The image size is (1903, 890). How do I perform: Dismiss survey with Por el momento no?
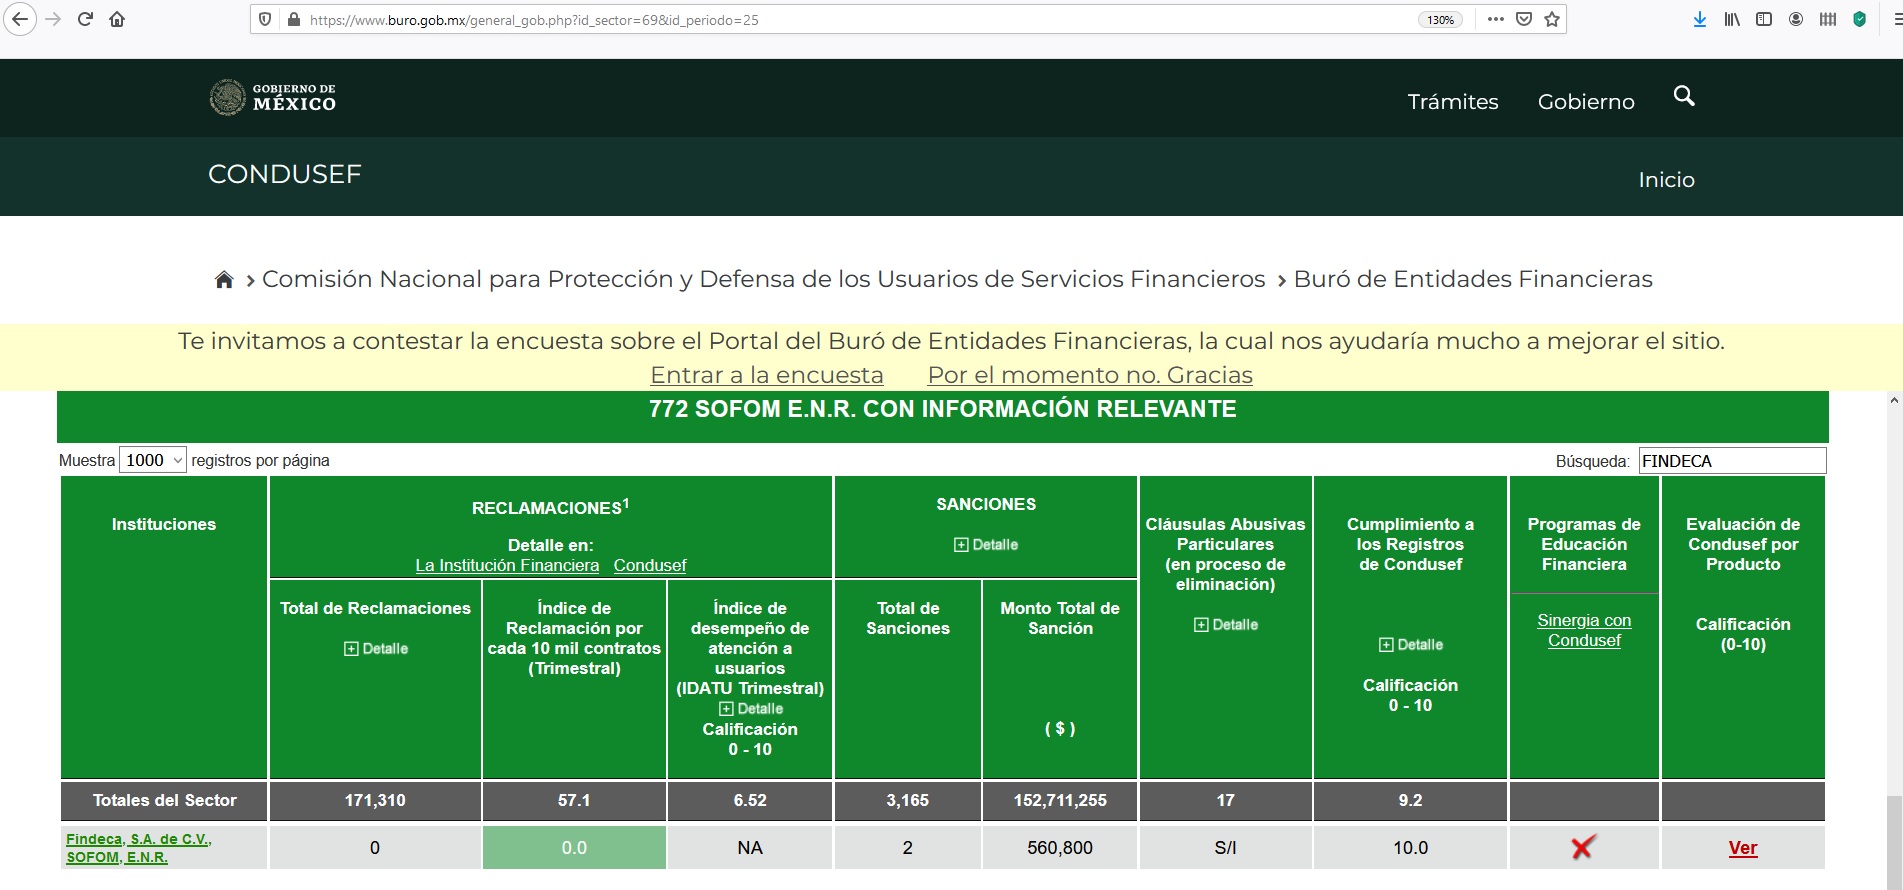point(1090,375)
